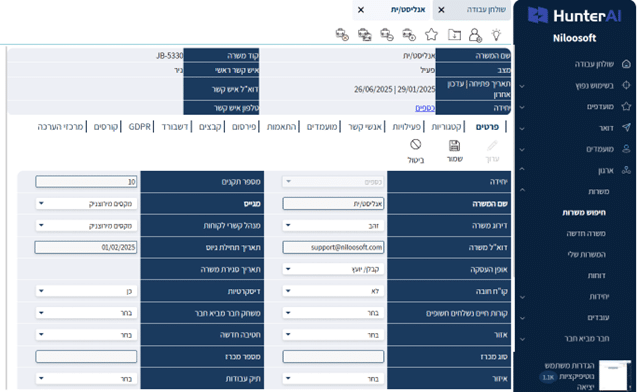Image resolution: width=638 pixels, height=392 pixels.
Task: Click the folder download icon
Action: tap(454, 35)
